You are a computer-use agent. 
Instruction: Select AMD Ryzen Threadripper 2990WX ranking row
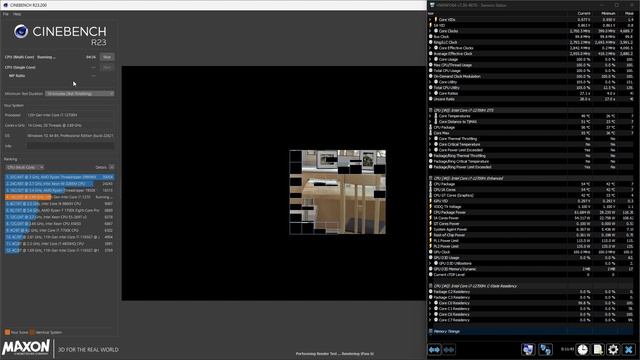[60, 177]
